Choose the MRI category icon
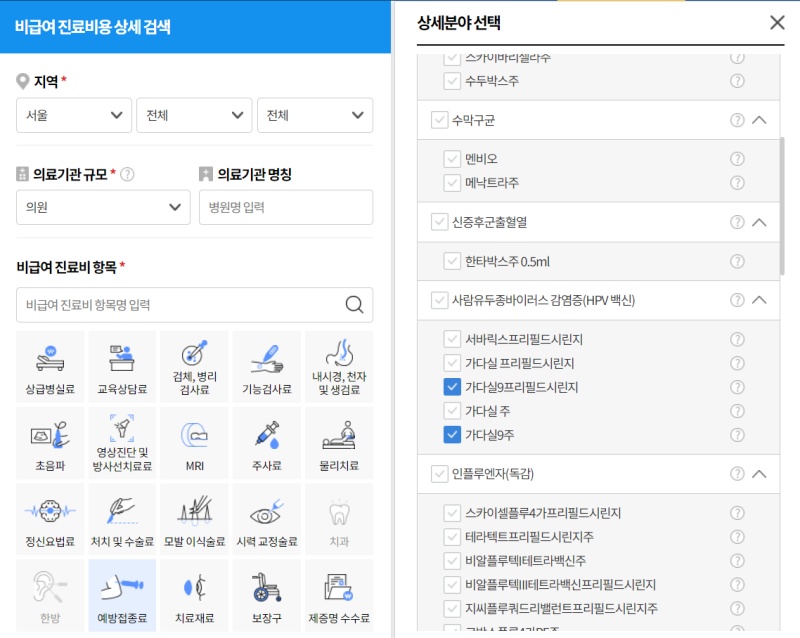The width and height of the screenshot is (800, 638). click(194, 443)
